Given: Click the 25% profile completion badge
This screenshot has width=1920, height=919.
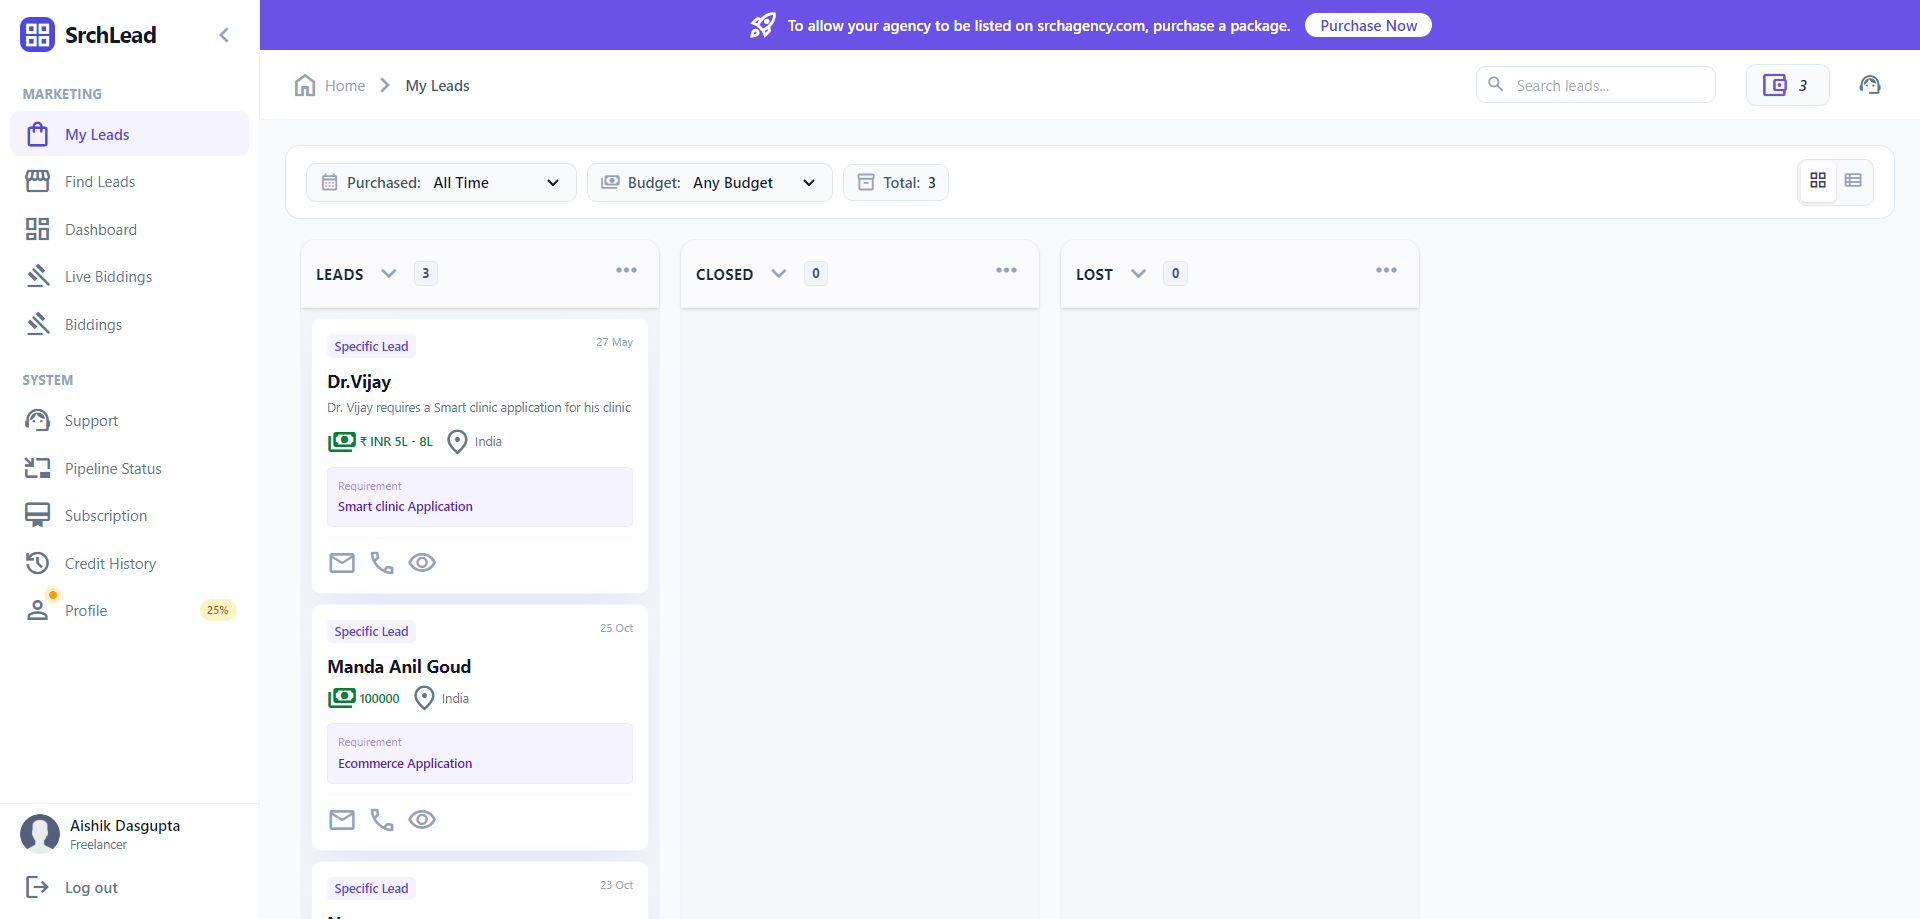Looking at the screenshot, I should [218, 610].
